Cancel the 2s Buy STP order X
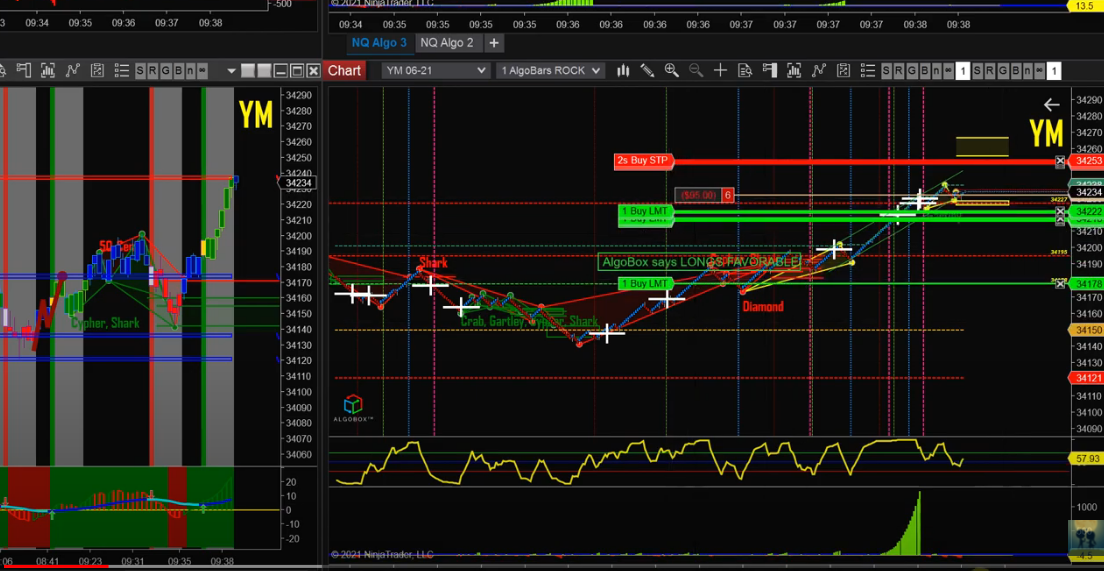 [1060, 162]
